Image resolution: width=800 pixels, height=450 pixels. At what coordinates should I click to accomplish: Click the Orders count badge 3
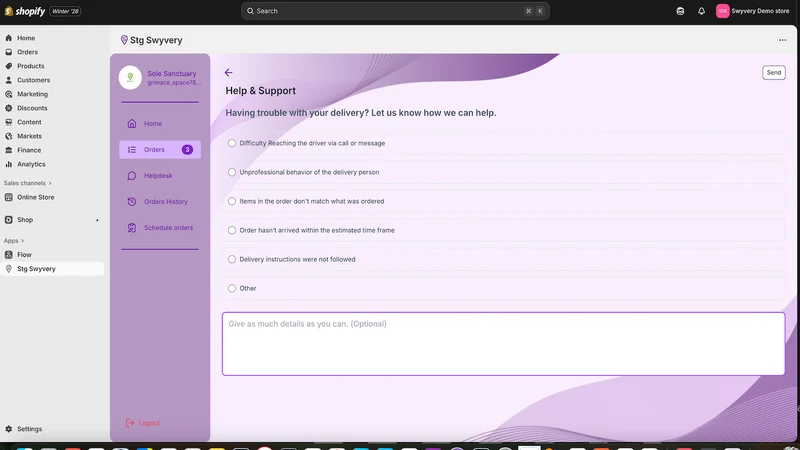187,149
